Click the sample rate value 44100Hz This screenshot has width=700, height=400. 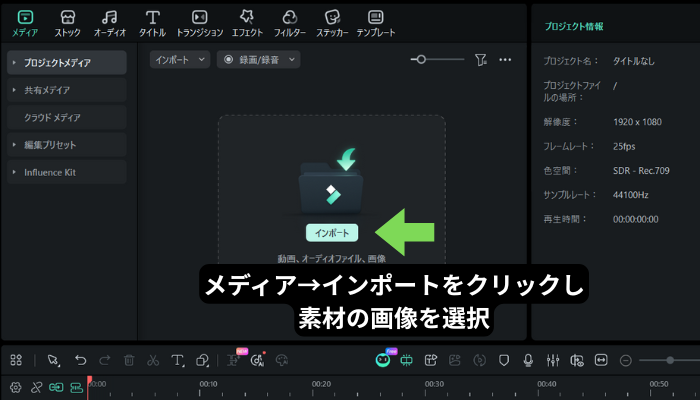[x=630, y=195]
